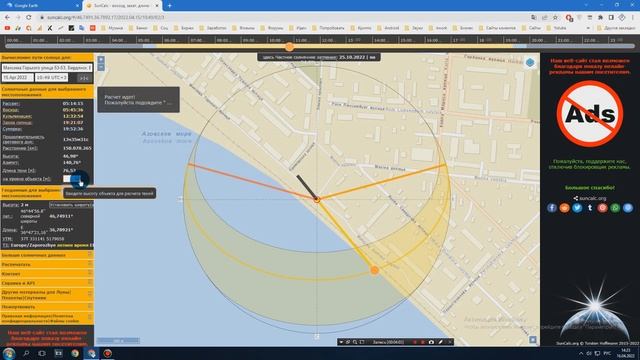This screenshot has width=640, height=360.
Task: Share on Tumblr icon
Action: 590,208
